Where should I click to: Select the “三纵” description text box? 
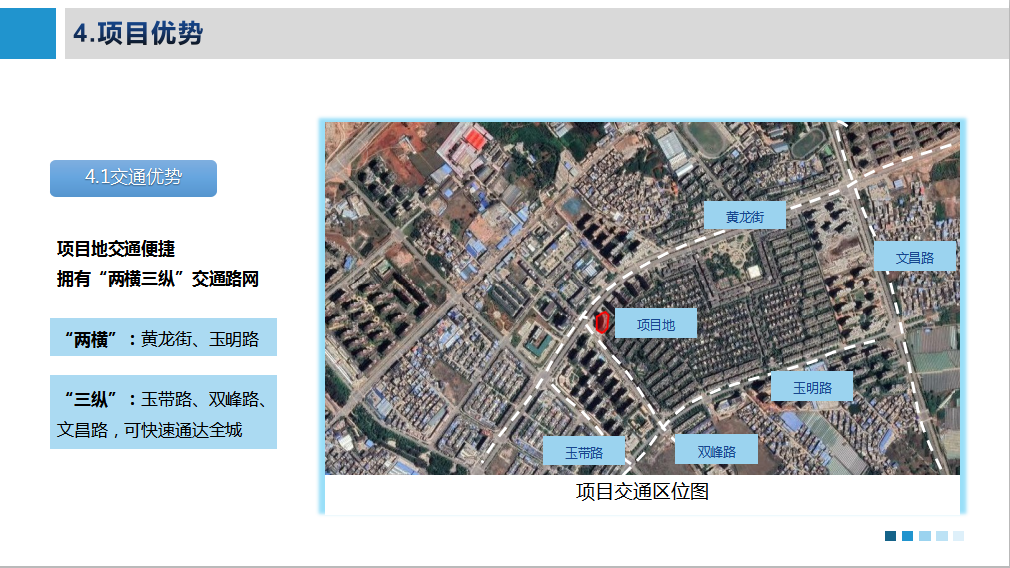[x=163, y=413]
